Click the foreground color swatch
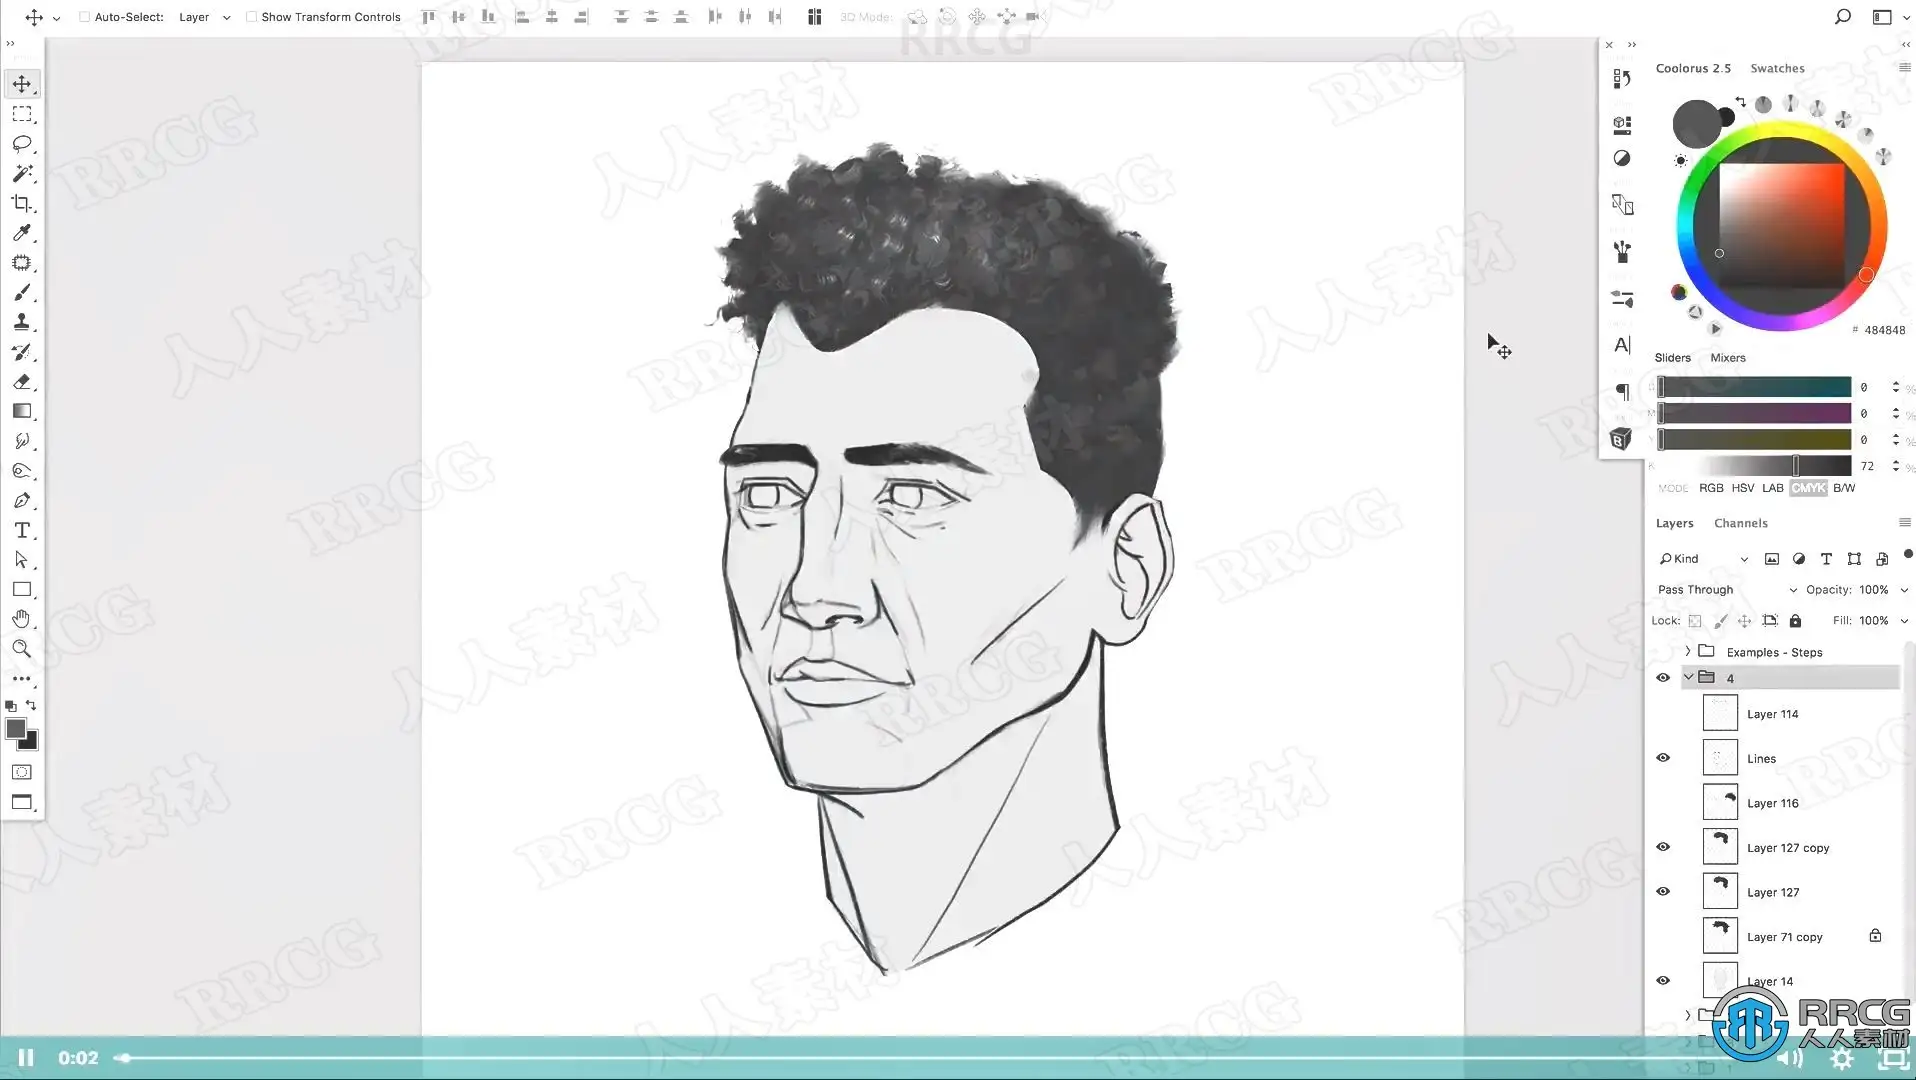 coord(15,728)
